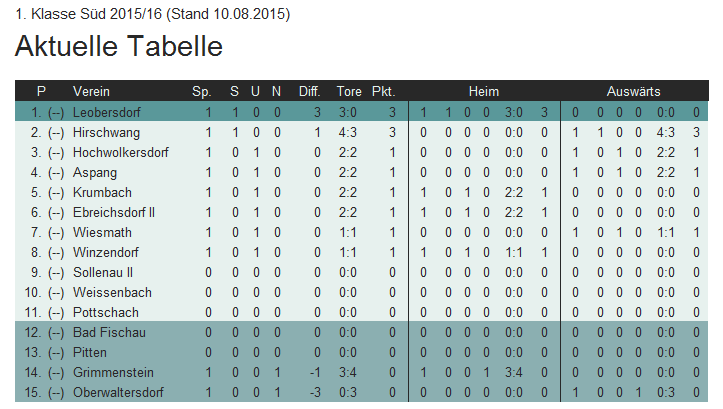Screen dimensions: 723x409
Task: Select the Krumbach team
Action: [x=102, y=193]
